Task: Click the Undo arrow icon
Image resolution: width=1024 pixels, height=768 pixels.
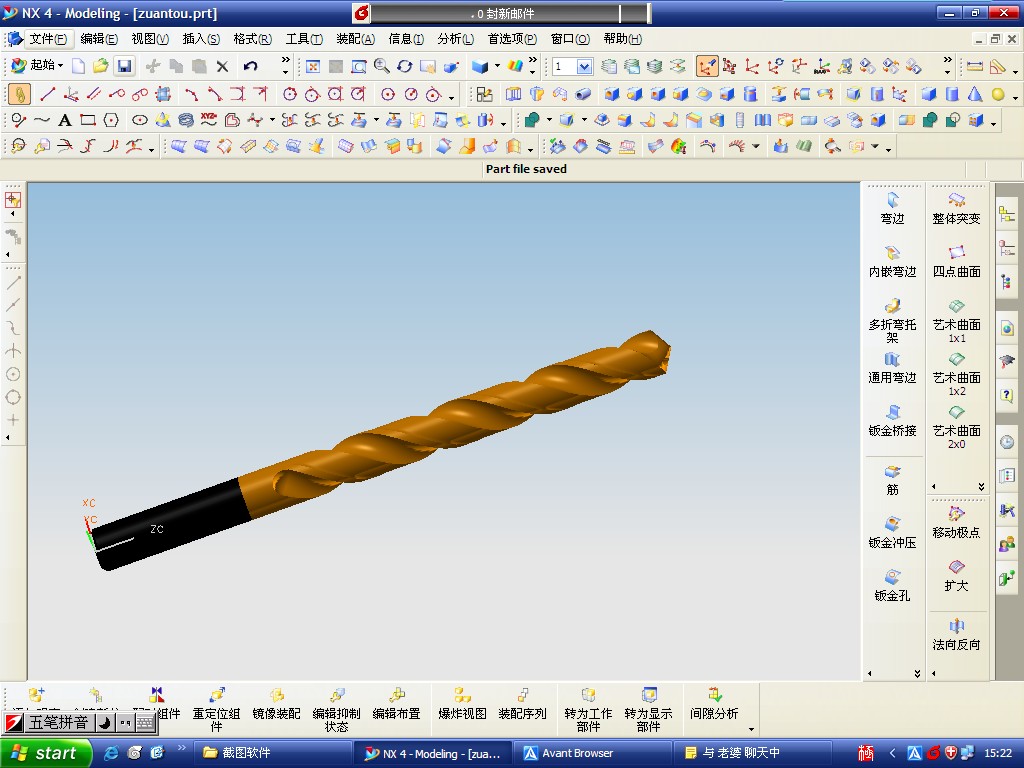Action: pos(250,66)
